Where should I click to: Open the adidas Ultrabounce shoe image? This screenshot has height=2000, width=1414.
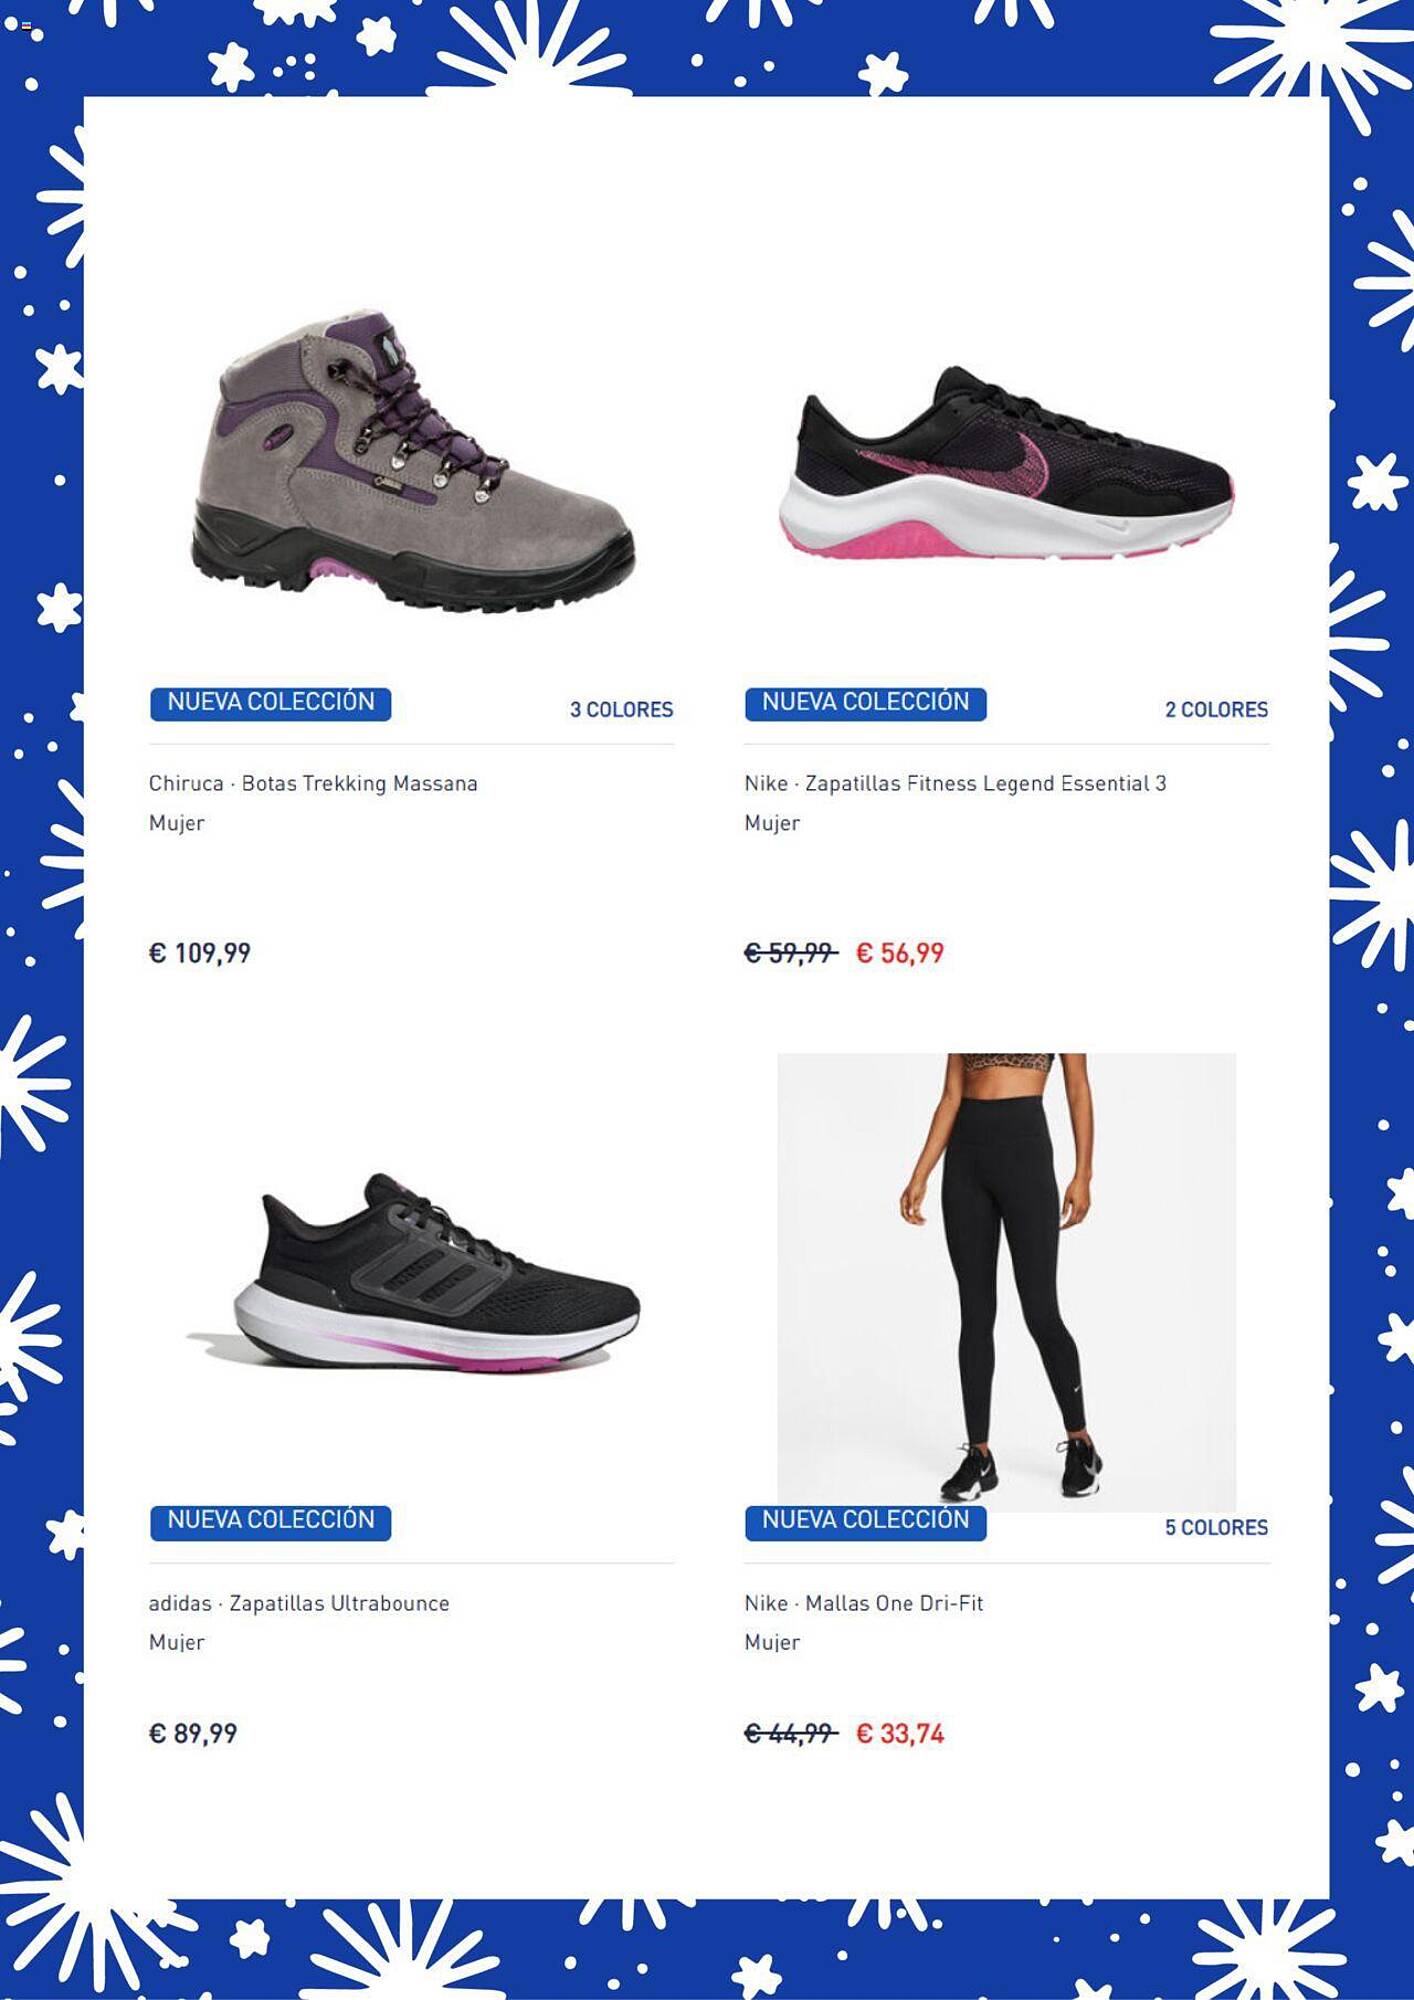412,1272
